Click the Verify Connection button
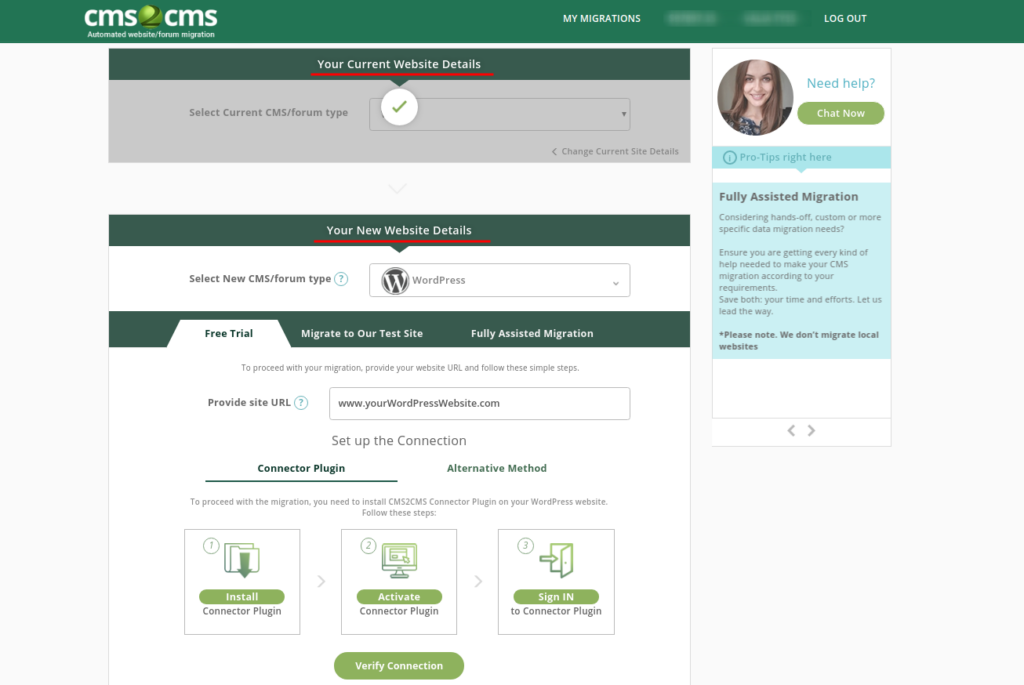 click(x=399, y=665)
